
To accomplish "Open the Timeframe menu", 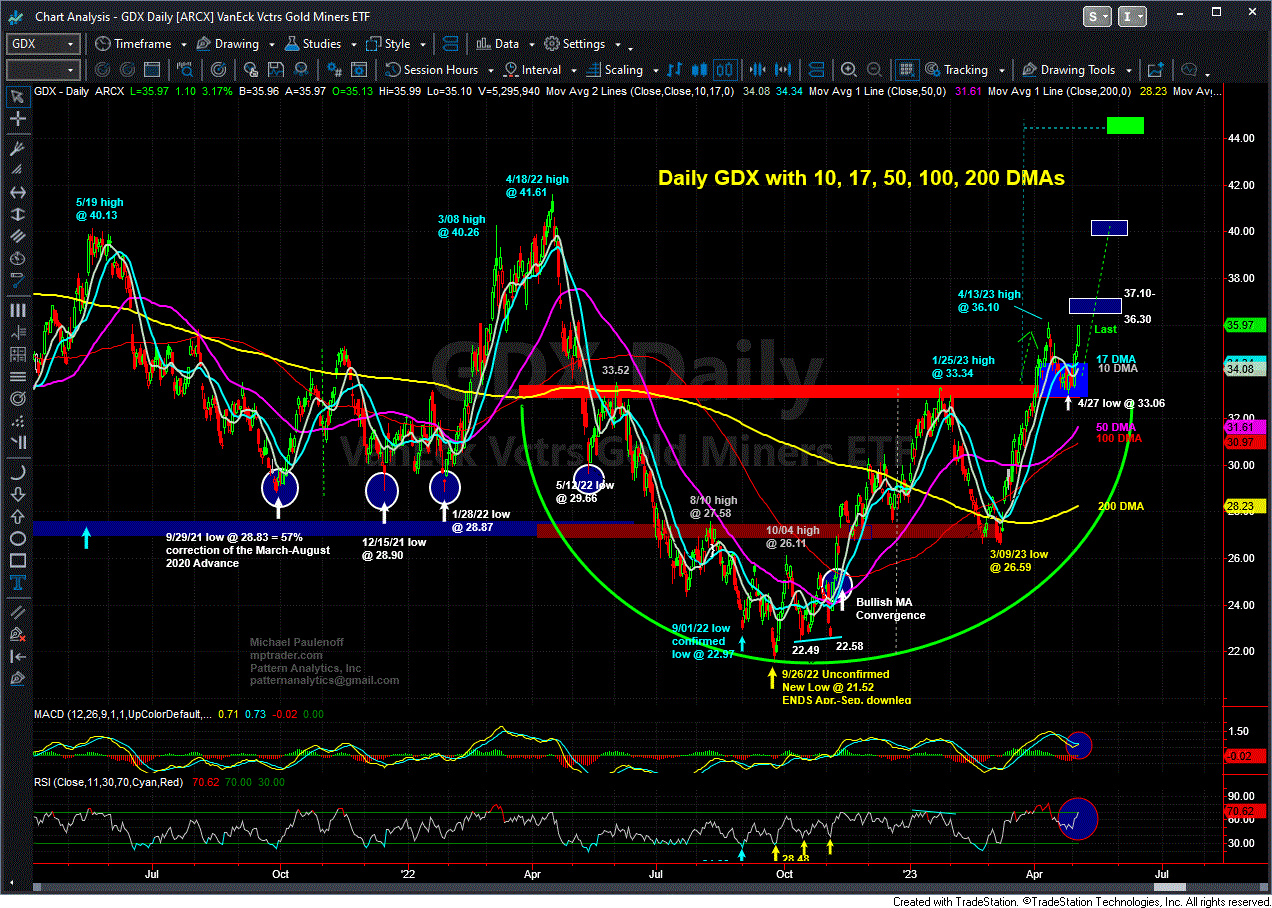I will coord(133,44).
